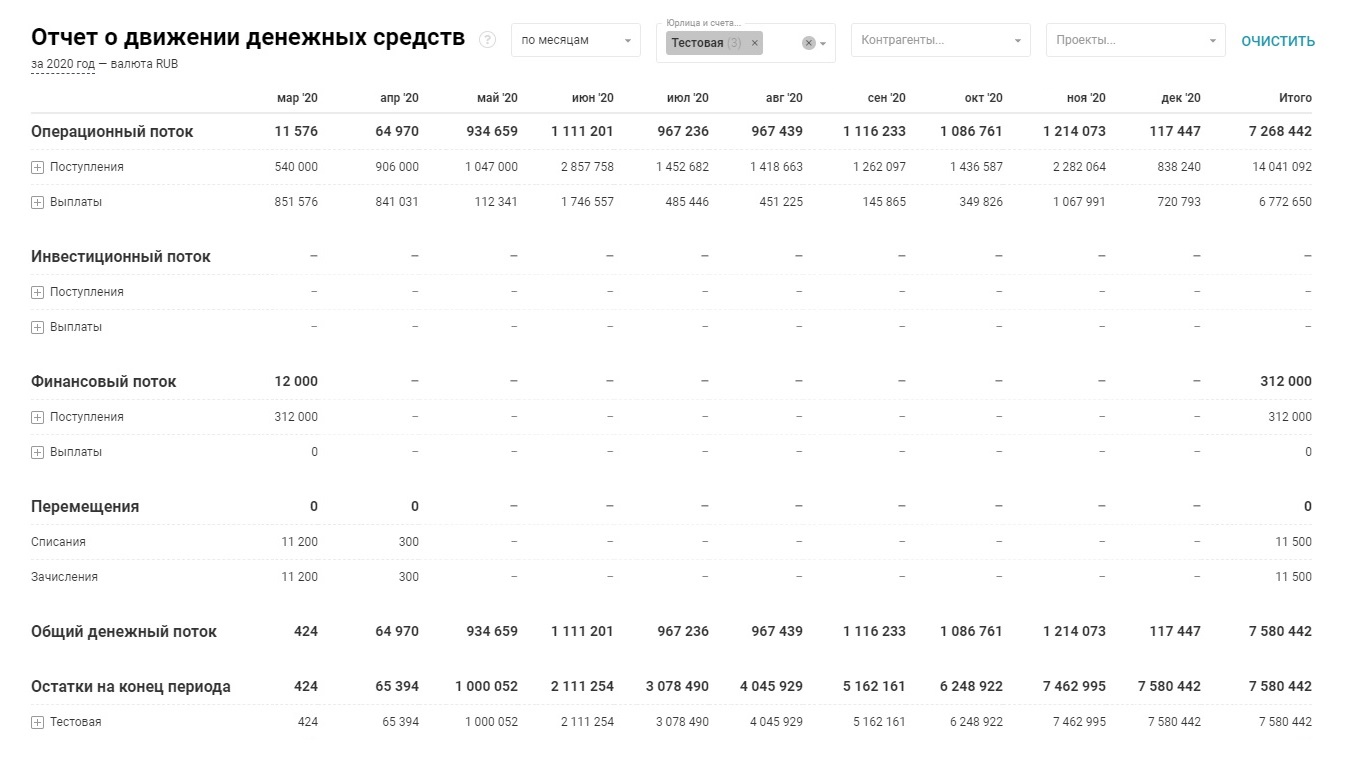The height and width of the screenshot is (780, 1350).
Task: Click December receipts value 838 240
Action: [x=1179, y=167]
